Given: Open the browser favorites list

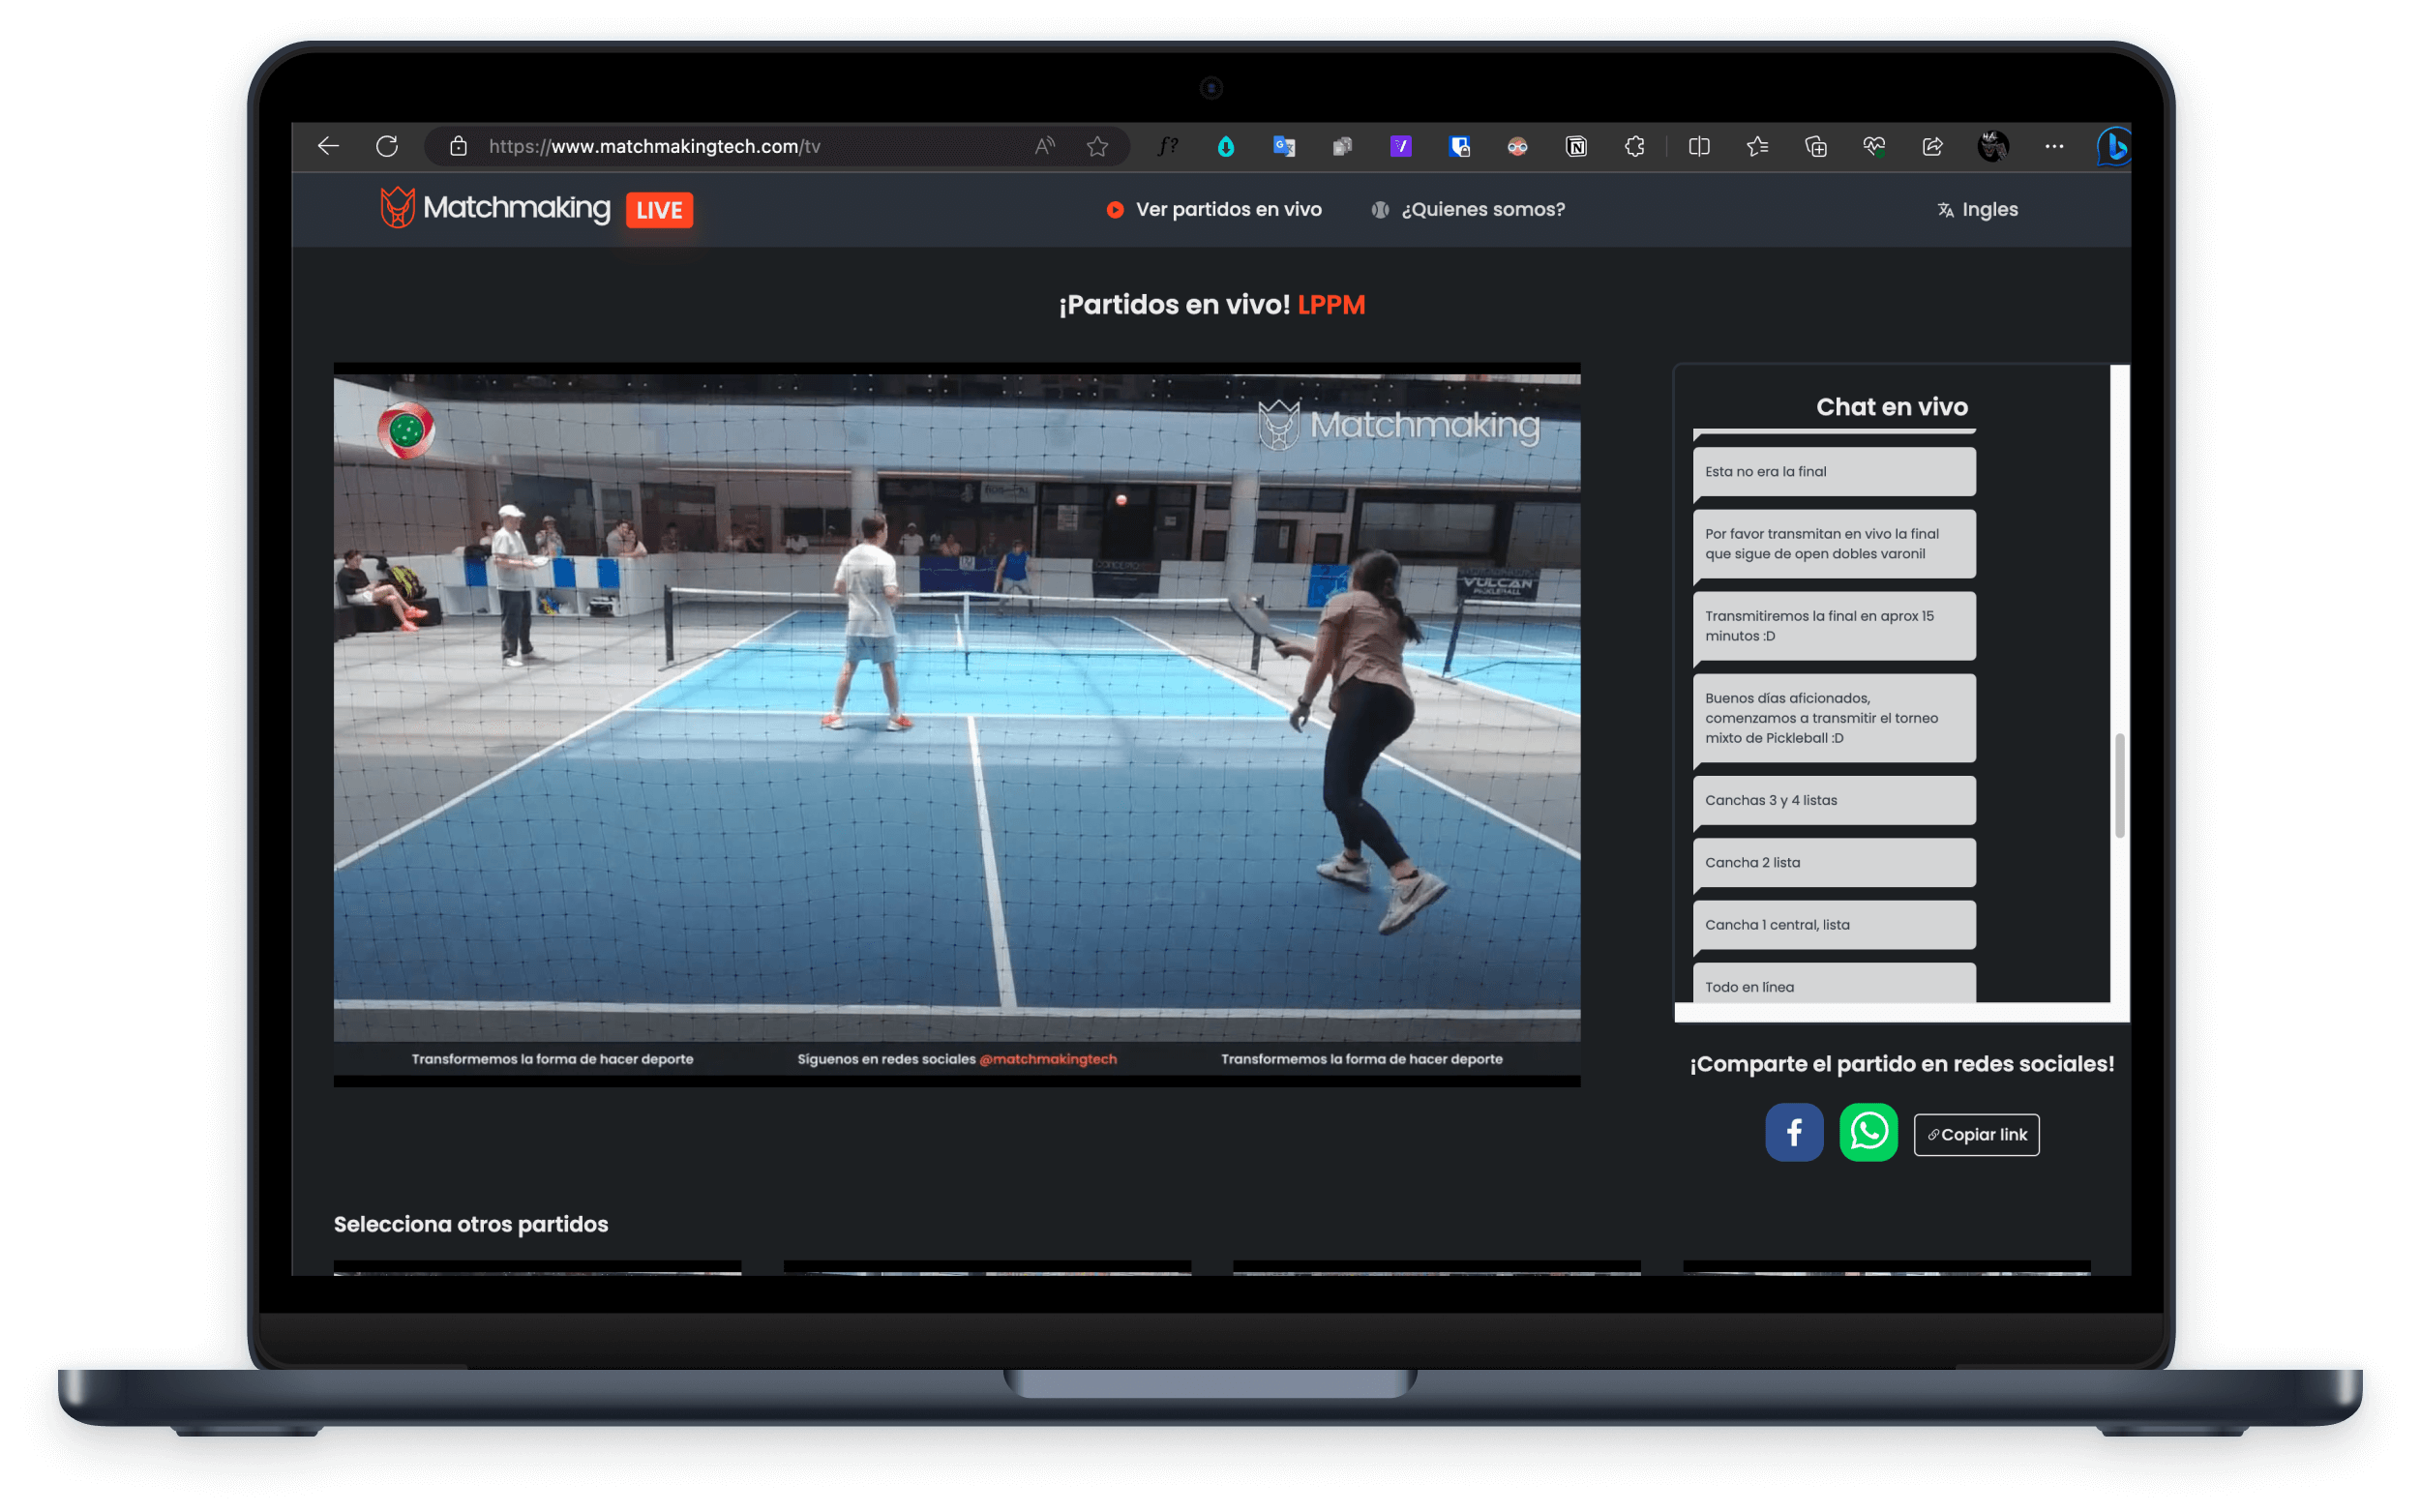Looking at the screenshot, I should click(1757, 146).
